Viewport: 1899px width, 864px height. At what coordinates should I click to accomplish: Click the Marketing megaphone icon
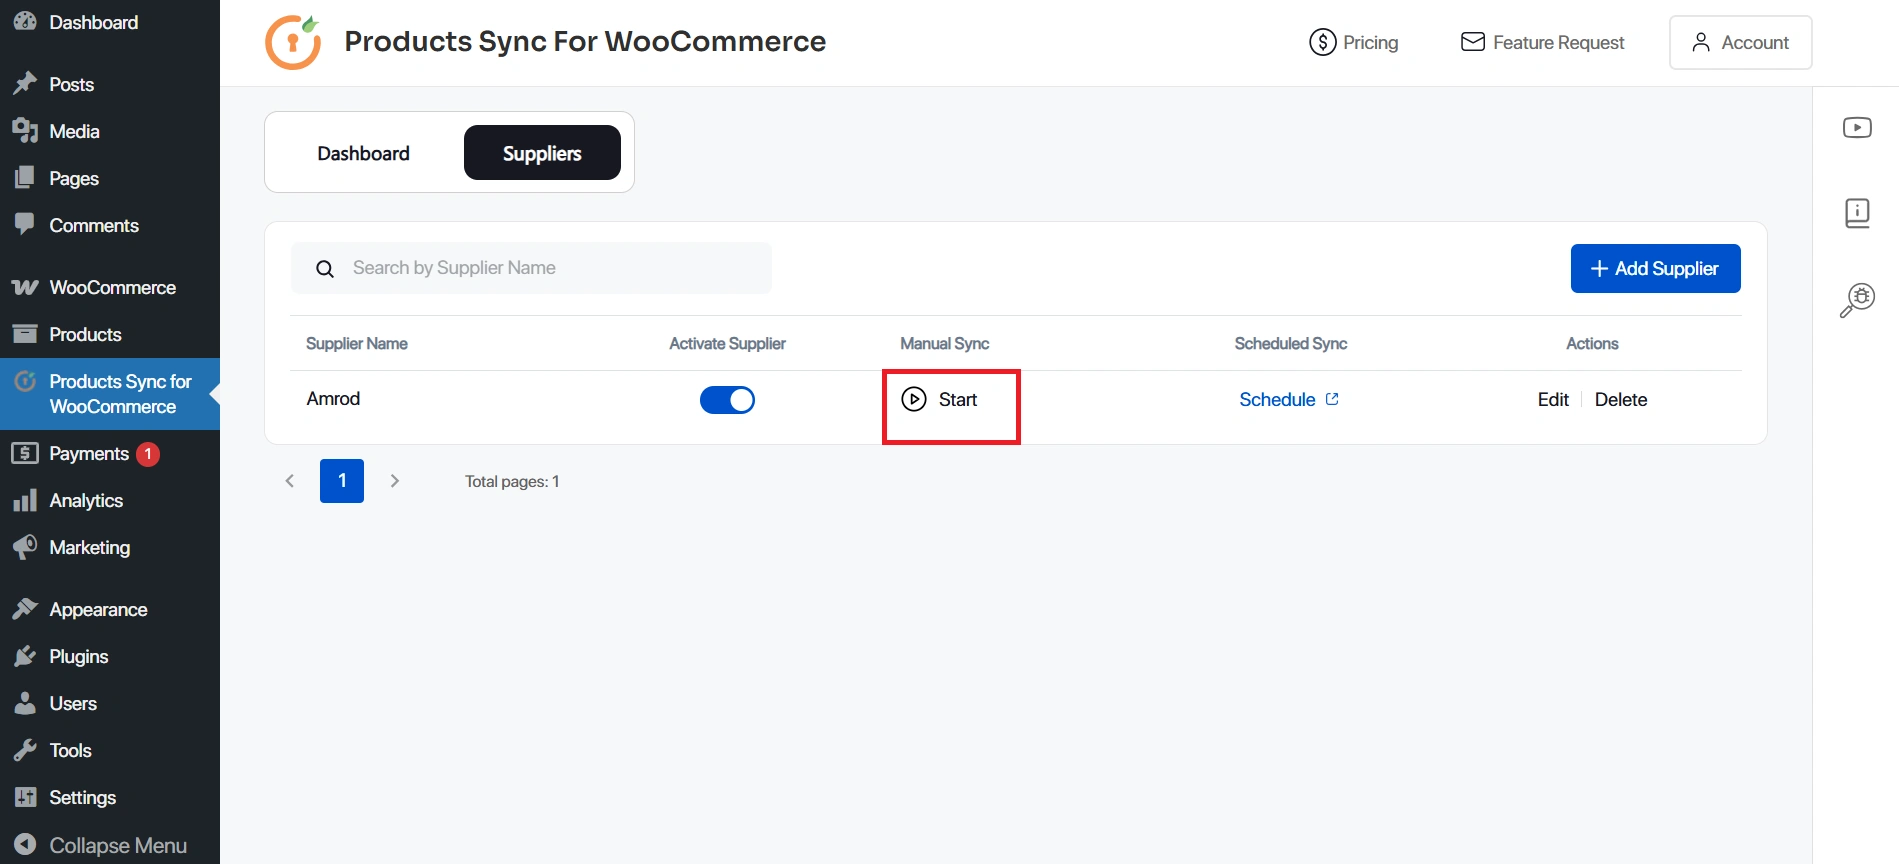pyautogui.click(x=25, y=547)
